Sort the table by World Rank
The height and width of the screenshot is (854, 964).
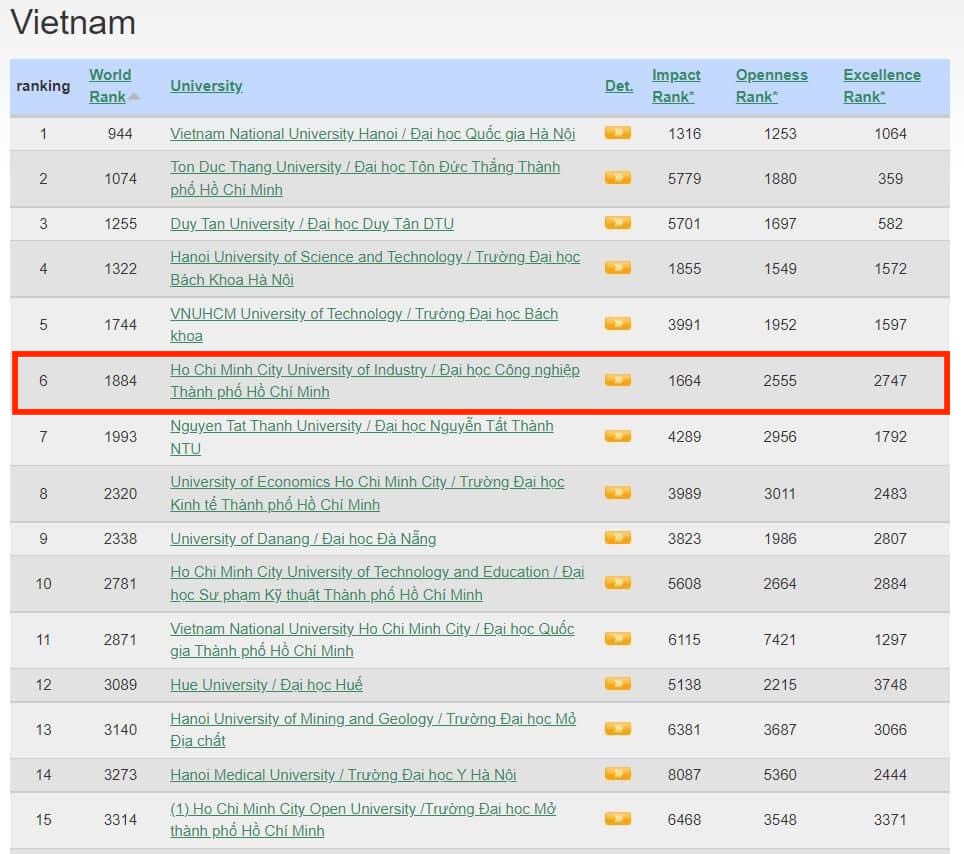tap(110, 85)
